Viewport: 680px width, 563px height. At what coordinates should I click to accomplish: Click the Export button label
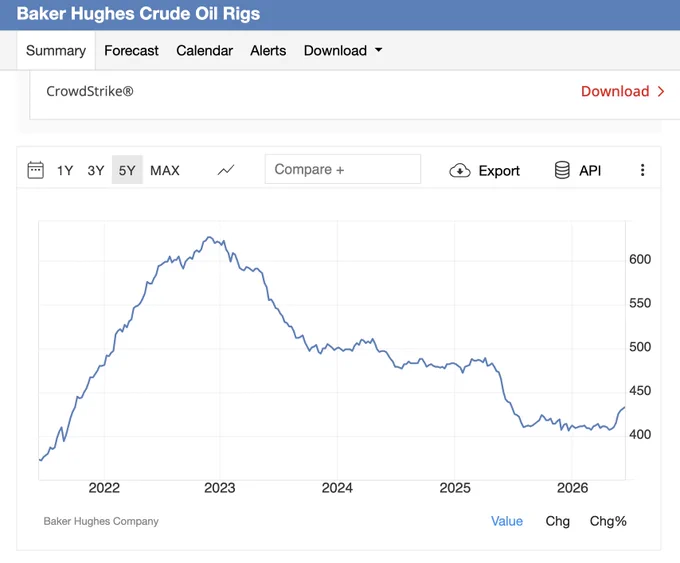499,171
